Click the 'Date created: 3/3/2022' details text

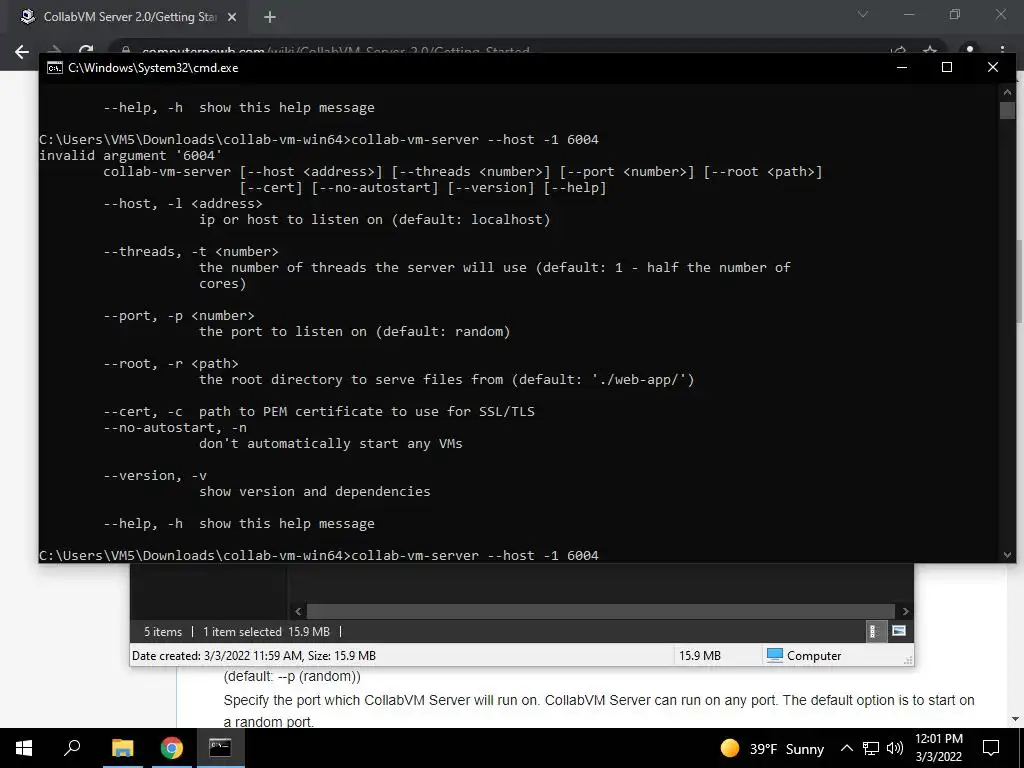pos(253,656)
